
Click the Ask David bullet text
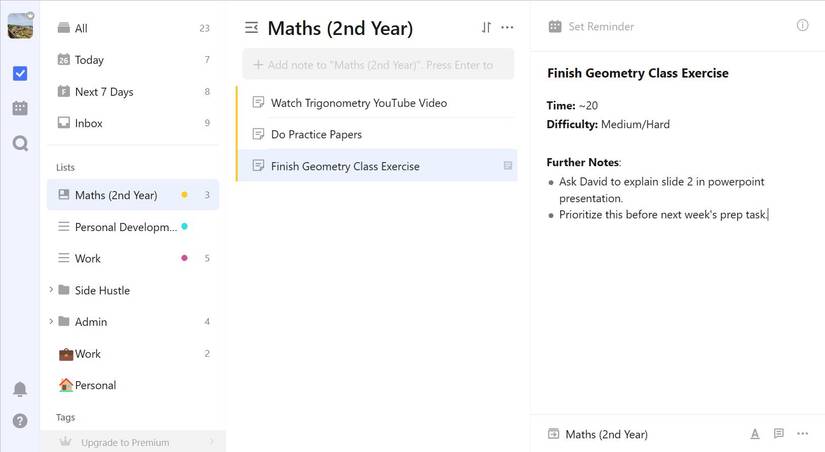[661, 190]
